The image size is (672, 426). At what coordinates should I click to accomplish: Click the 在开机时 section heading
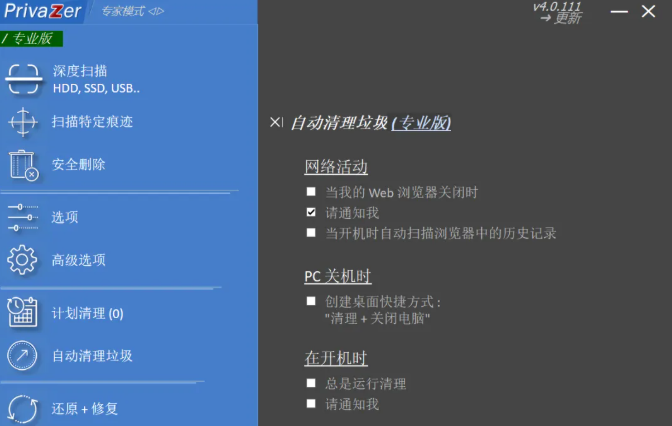tap(336, 358)
